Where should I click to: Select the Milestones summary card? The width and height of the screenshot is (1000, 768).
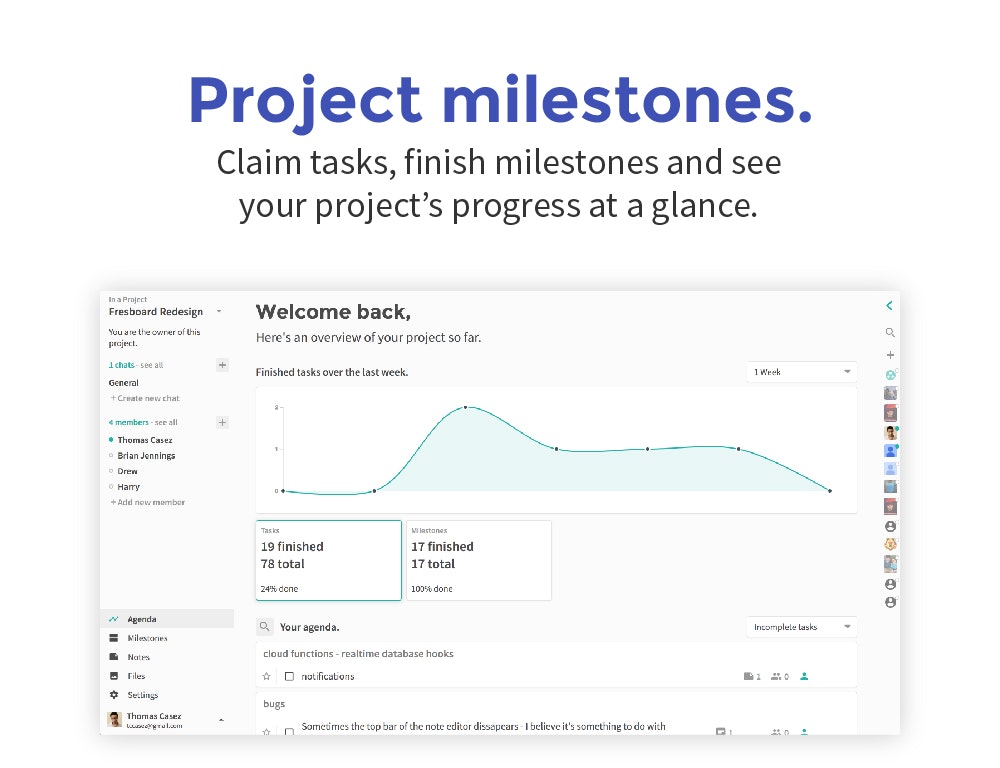click(x=479, y=560)
